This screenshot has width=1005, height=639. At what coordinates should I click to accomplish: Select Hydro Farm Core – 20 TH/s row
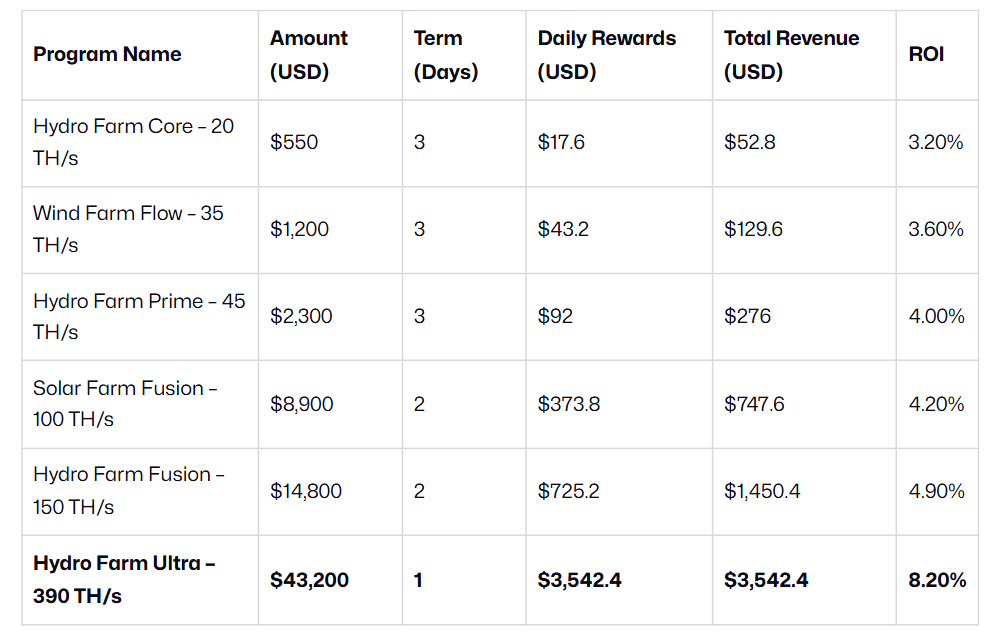[x=133, y=142]
